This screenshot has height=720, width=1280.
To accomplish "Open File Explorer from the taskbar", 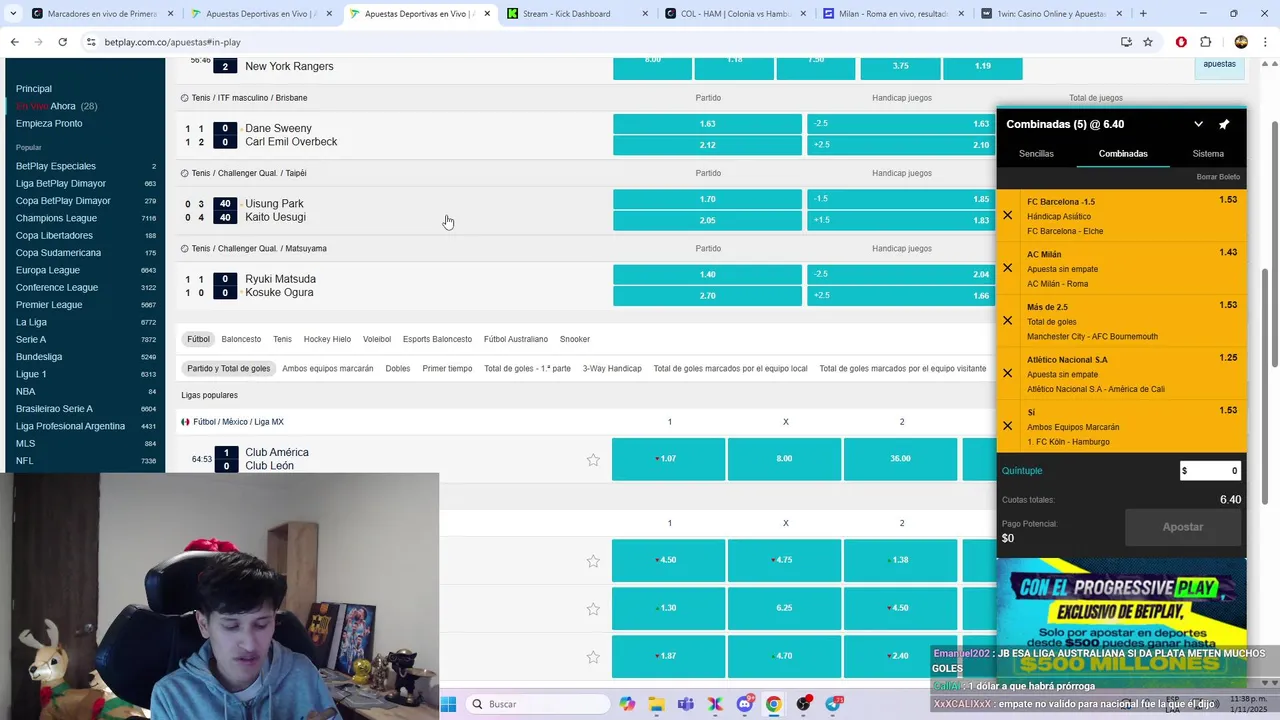I will pyautogui.click(x=656, y=704).
